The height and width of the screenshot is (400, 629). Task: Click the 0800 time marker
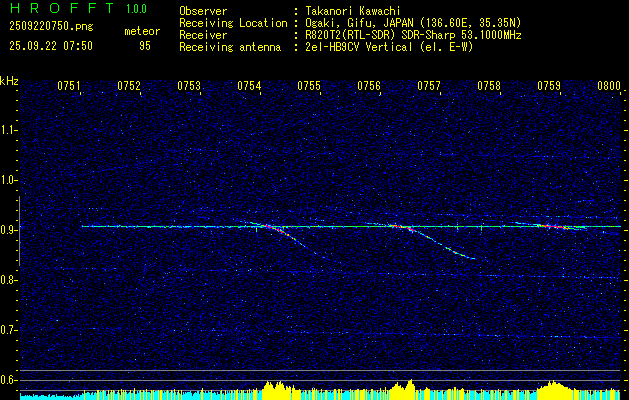[608, 87]
